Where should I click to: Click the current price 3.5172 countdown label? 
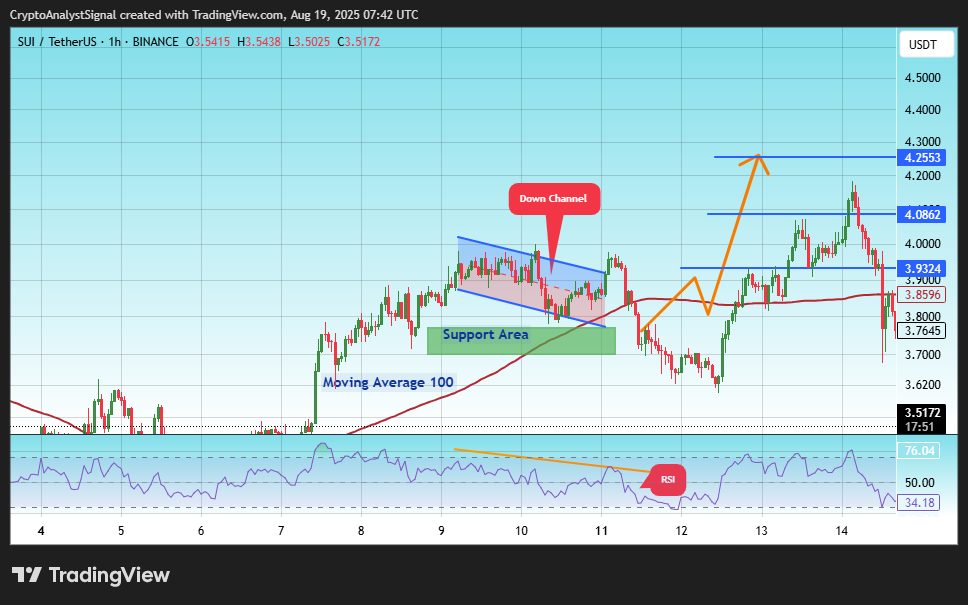tap(921, 419)
